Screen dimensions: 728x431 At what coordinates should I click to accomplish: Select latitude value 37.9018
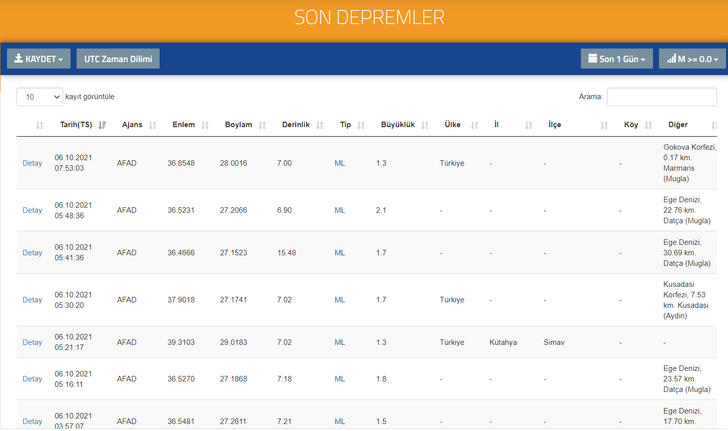click(x=181, y=300)
